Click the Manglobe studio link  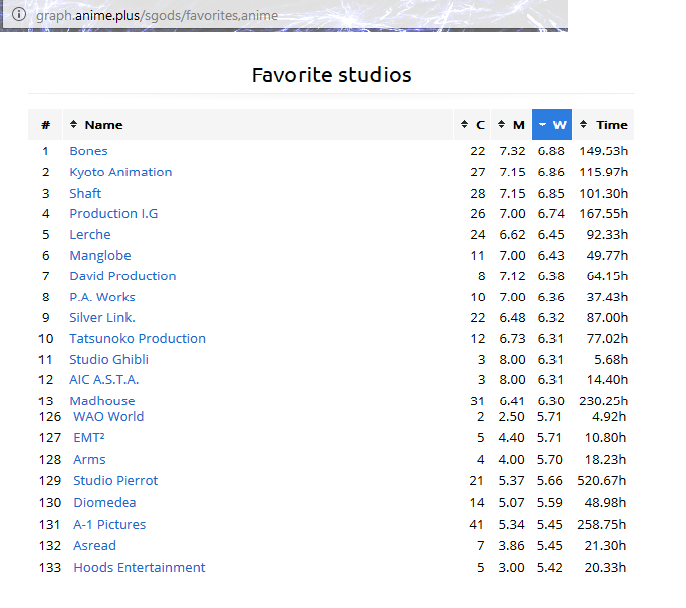[100, 255]
